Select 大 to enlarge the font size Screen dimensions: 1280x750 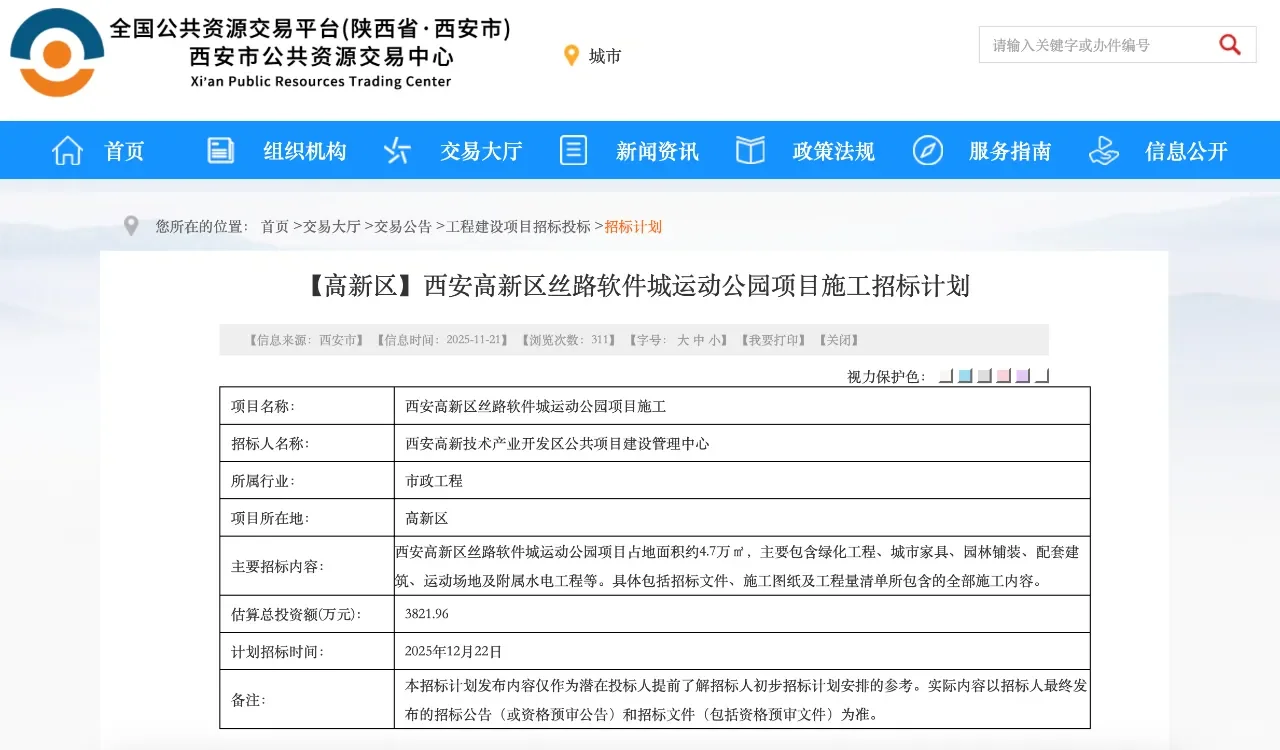click(683, 340)
